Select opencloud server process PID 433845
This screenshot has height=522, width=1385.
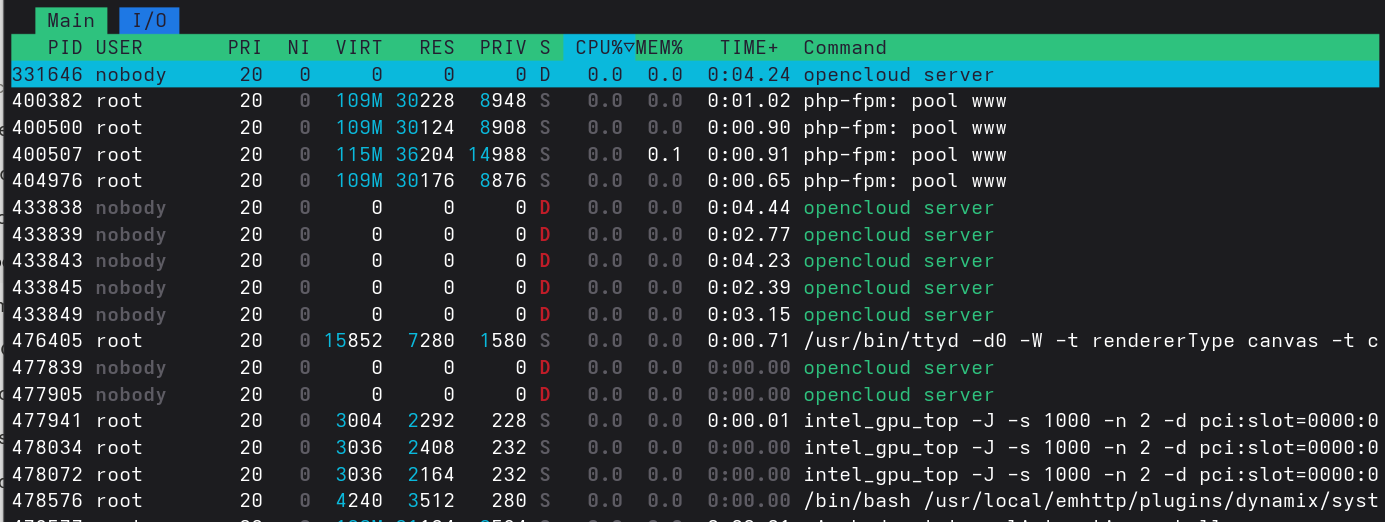[x=694, y=288]
